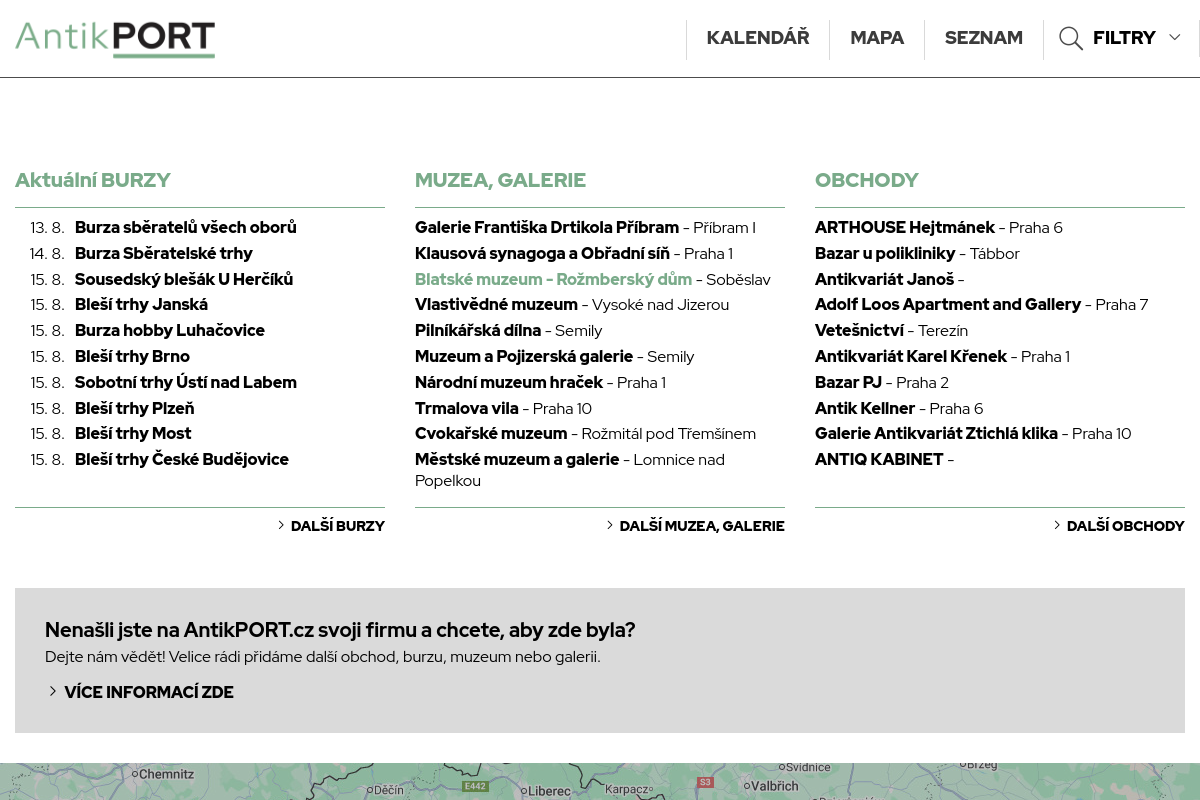Open Trmalova vila
Viewport: 1200px width, 800px height.
pos(467,408)
